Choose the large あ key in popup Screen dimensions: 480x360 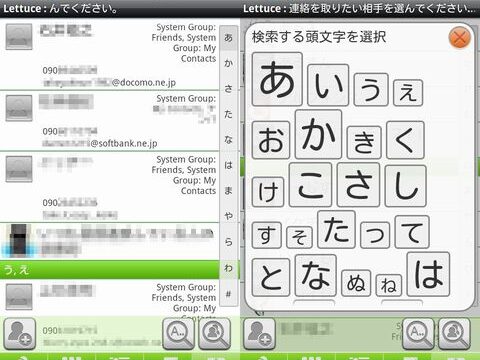277,79
